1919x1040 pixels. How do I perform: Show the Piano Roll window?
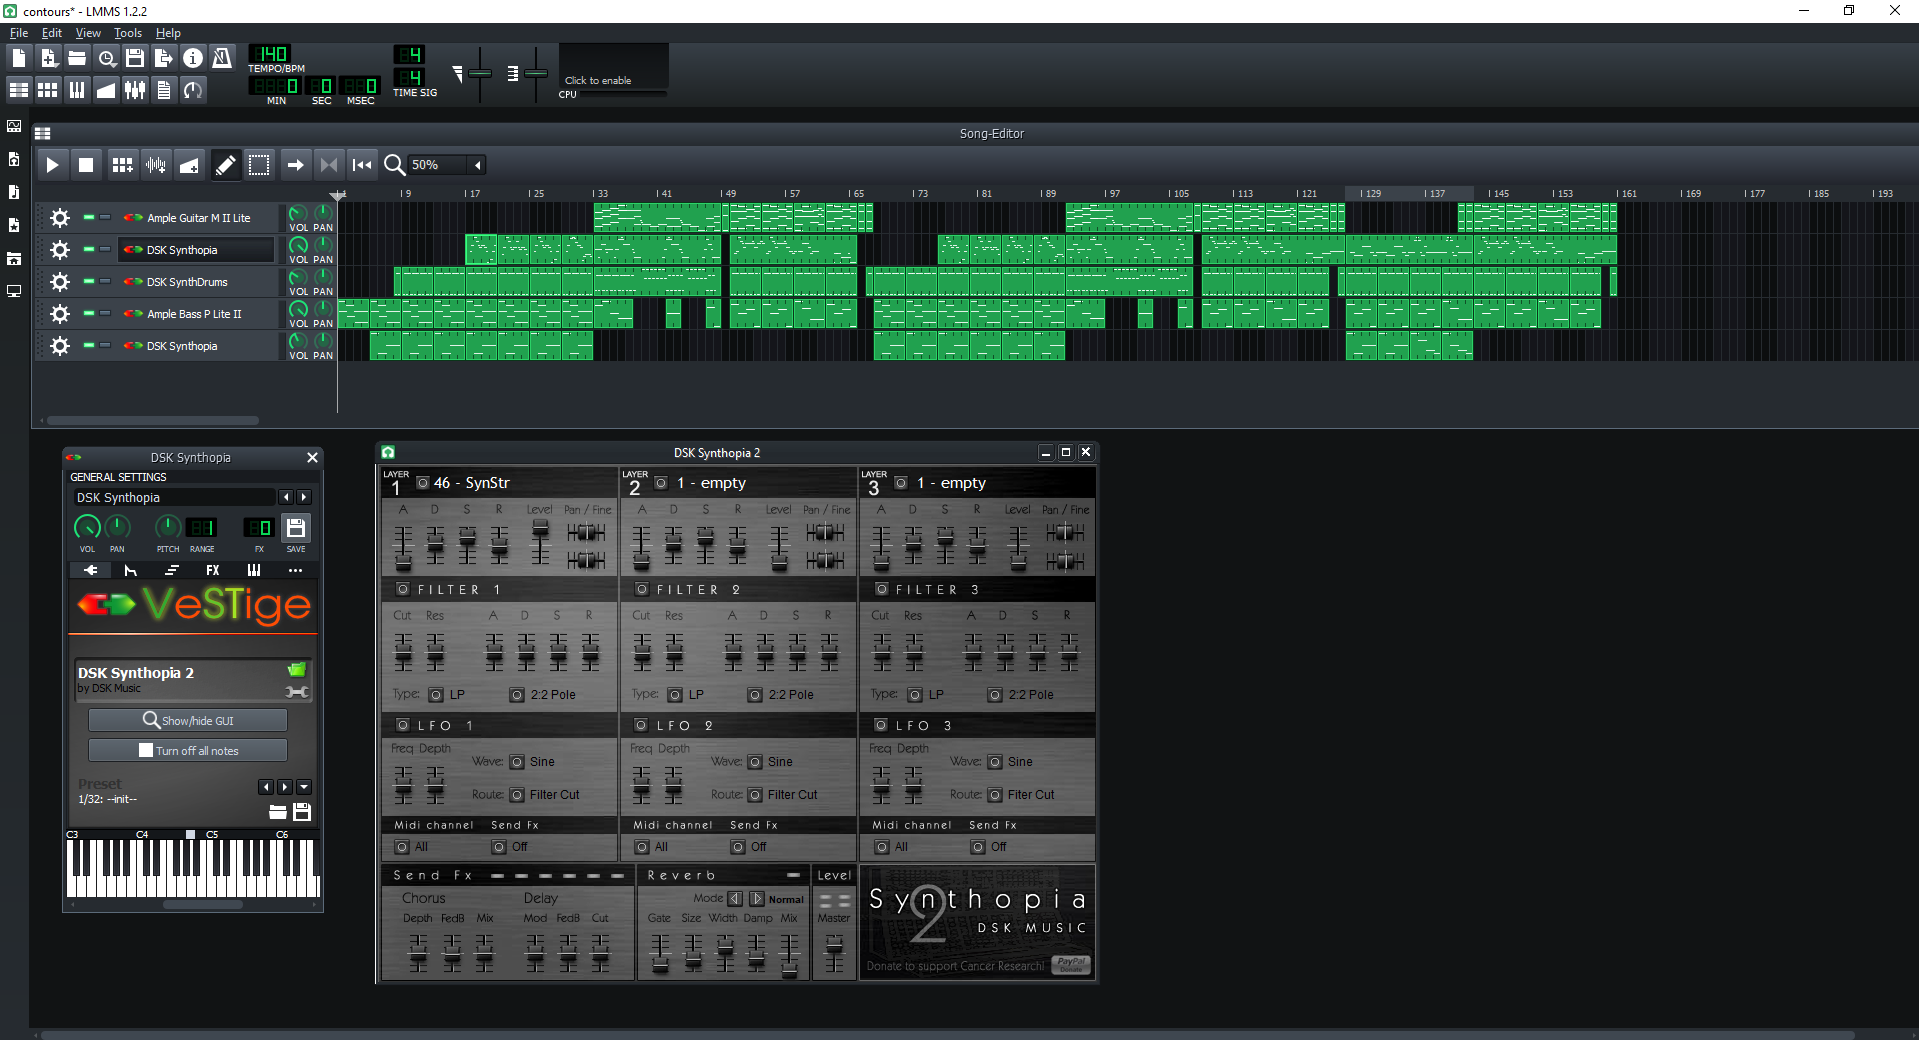point(77,90)
